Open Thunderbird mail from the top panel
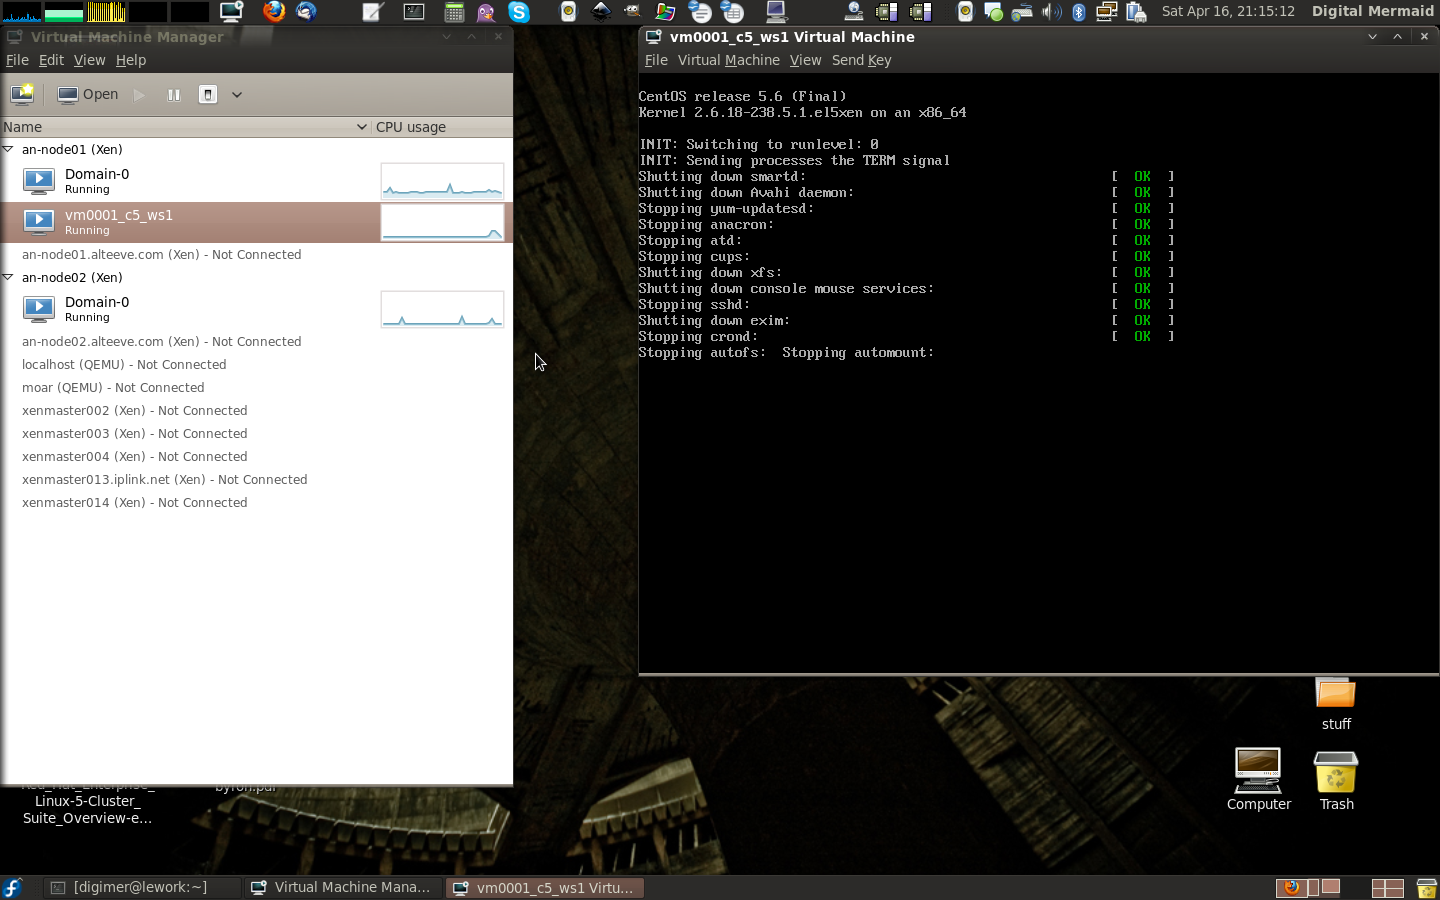 tap(306, 11)
